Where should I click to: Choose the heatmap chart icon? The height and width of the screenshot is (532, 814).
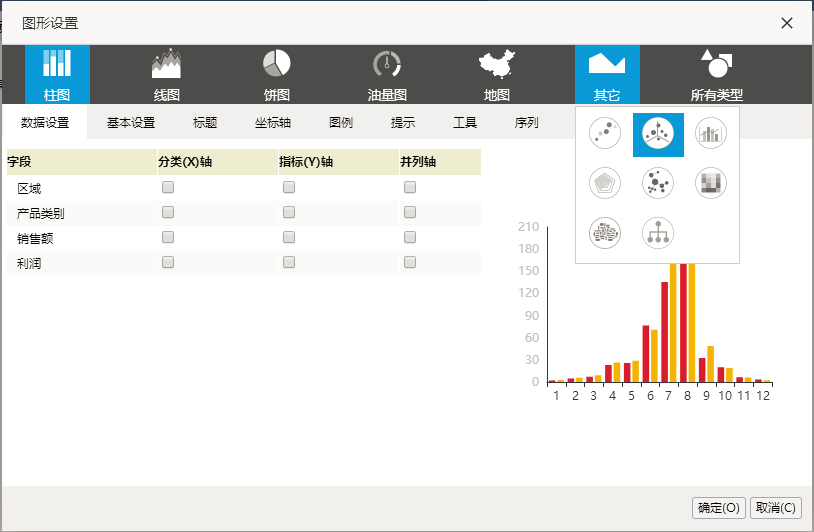(x=711, y=183)
